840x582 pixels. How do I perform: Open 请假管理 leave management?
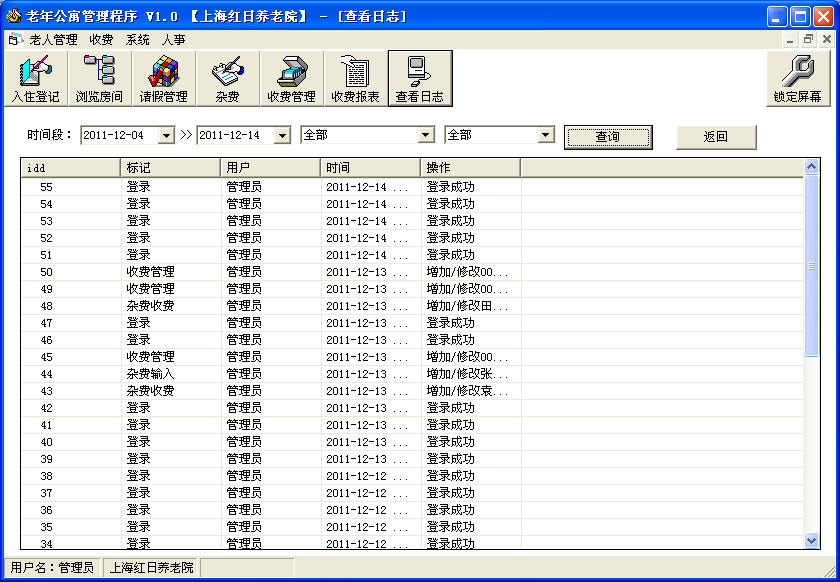[163, 78]
